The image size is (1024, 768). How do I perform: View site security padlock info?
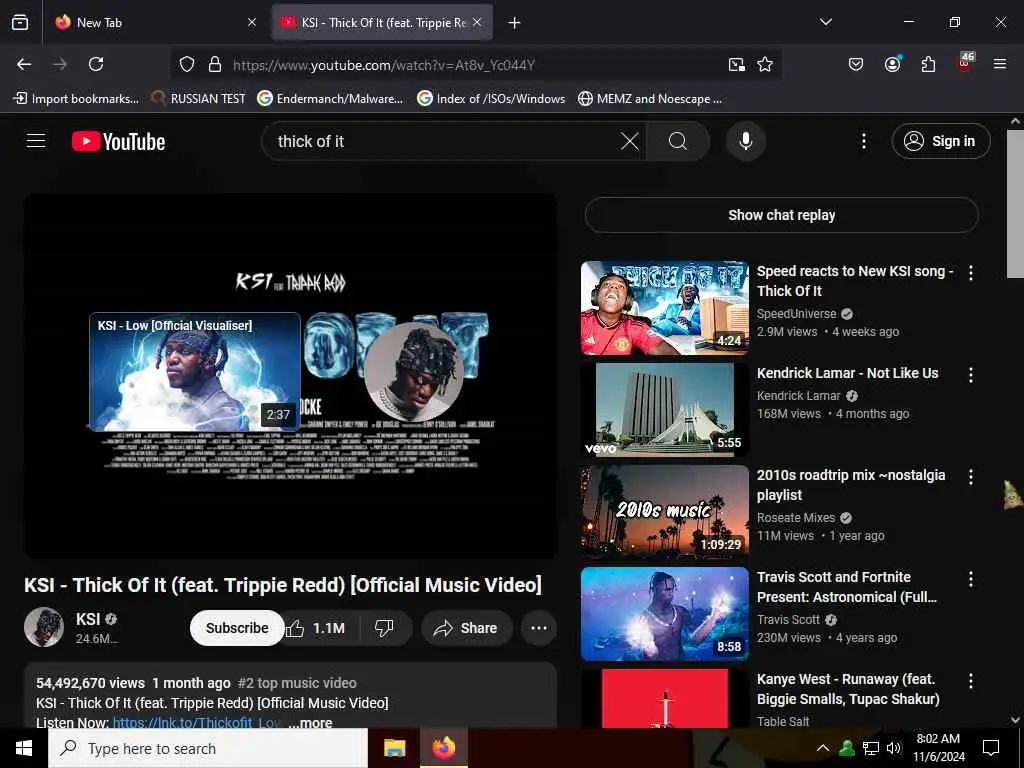[215, 64]
